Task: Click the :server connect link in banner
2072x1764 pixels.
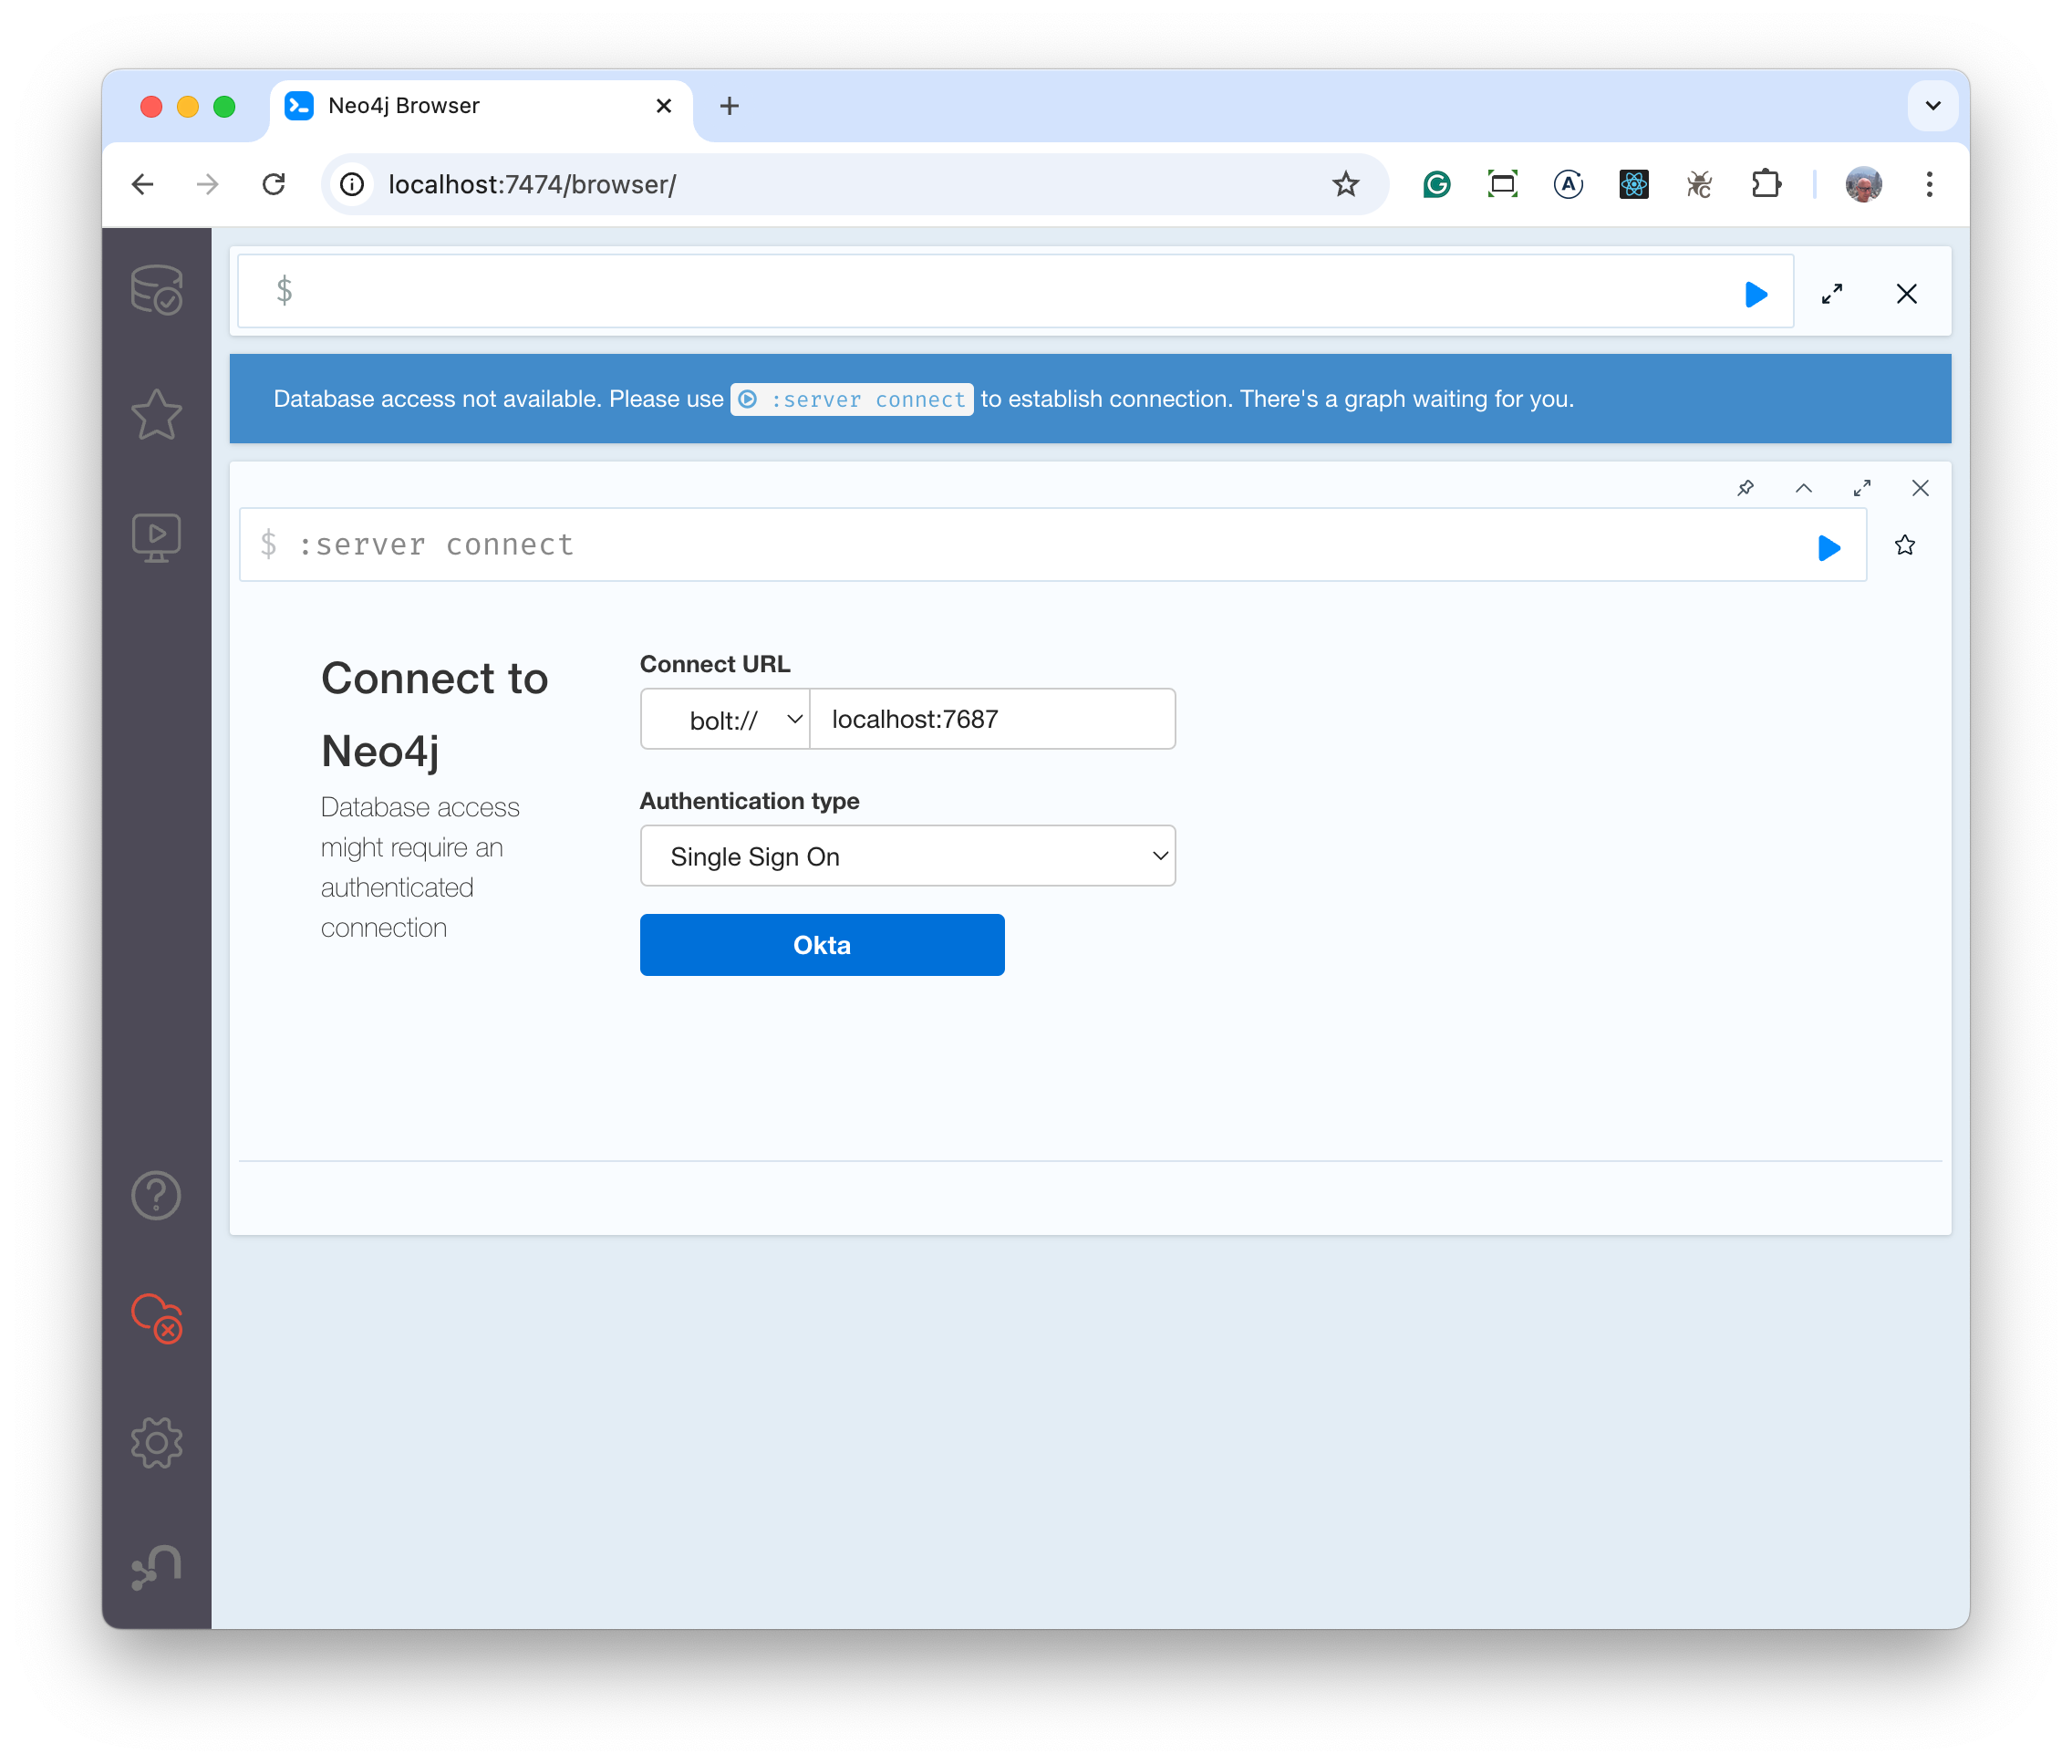Action: tap(852, 399)
